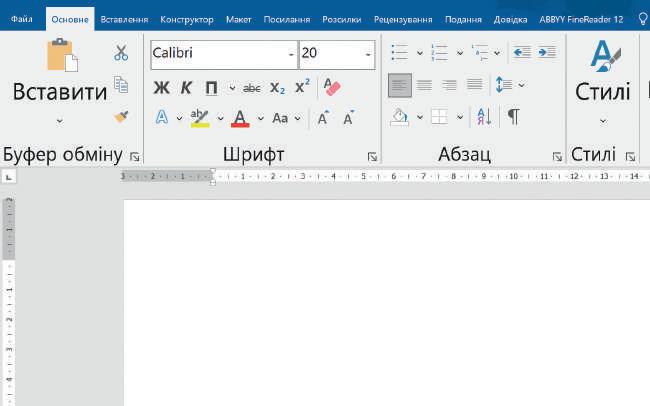Open the shading color dropdown arrow
The image size is (650, 406).
tap(420, 117)
